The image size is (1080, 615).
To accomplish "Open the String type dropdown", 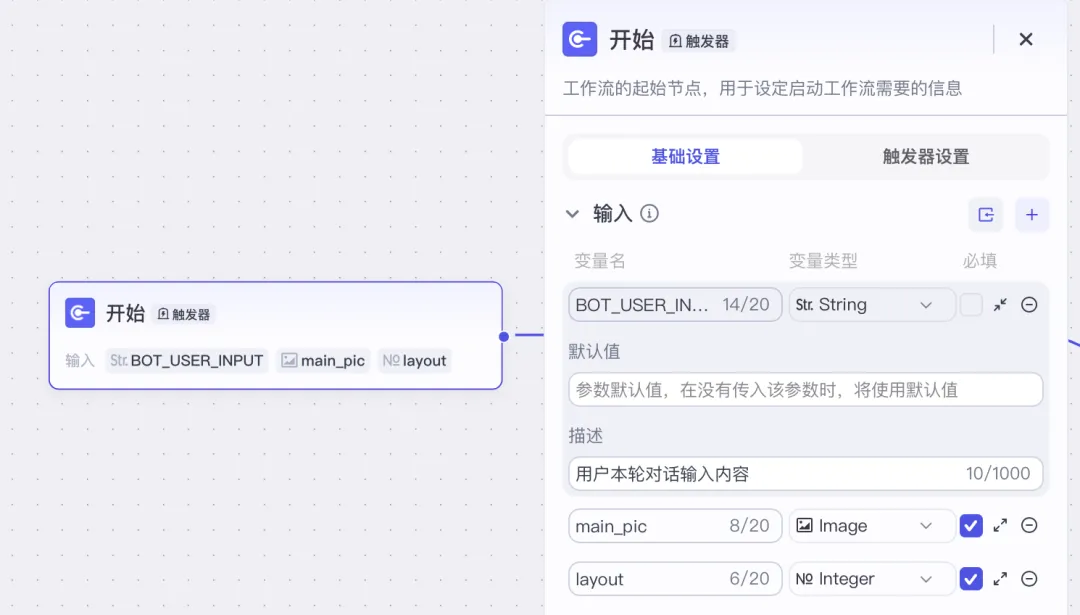I will (x=871, y=304).
